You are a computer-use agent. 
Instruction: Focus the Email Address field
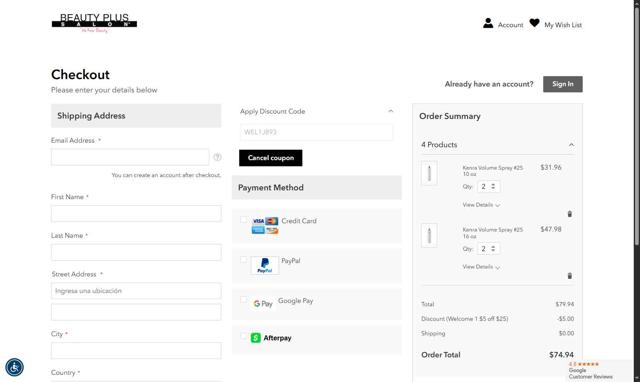pyautogui.click(x=130, y=157)
